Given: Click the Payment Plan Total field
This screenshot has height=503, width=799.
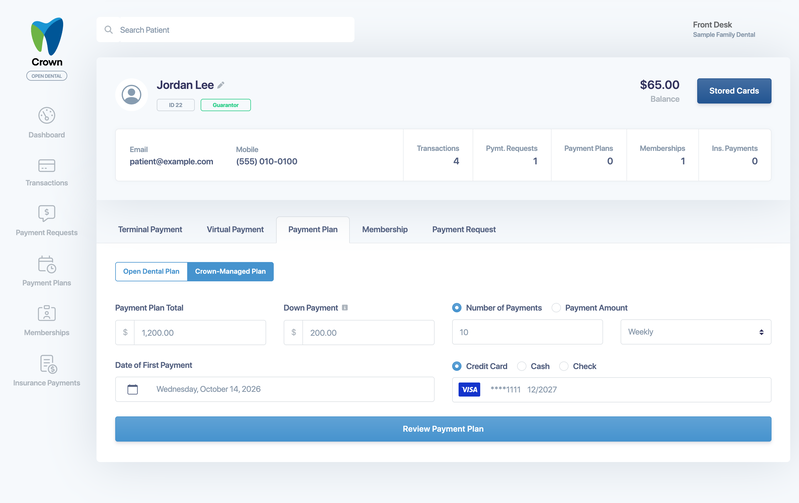Looking at the screenshot, I should pos(191,333).
